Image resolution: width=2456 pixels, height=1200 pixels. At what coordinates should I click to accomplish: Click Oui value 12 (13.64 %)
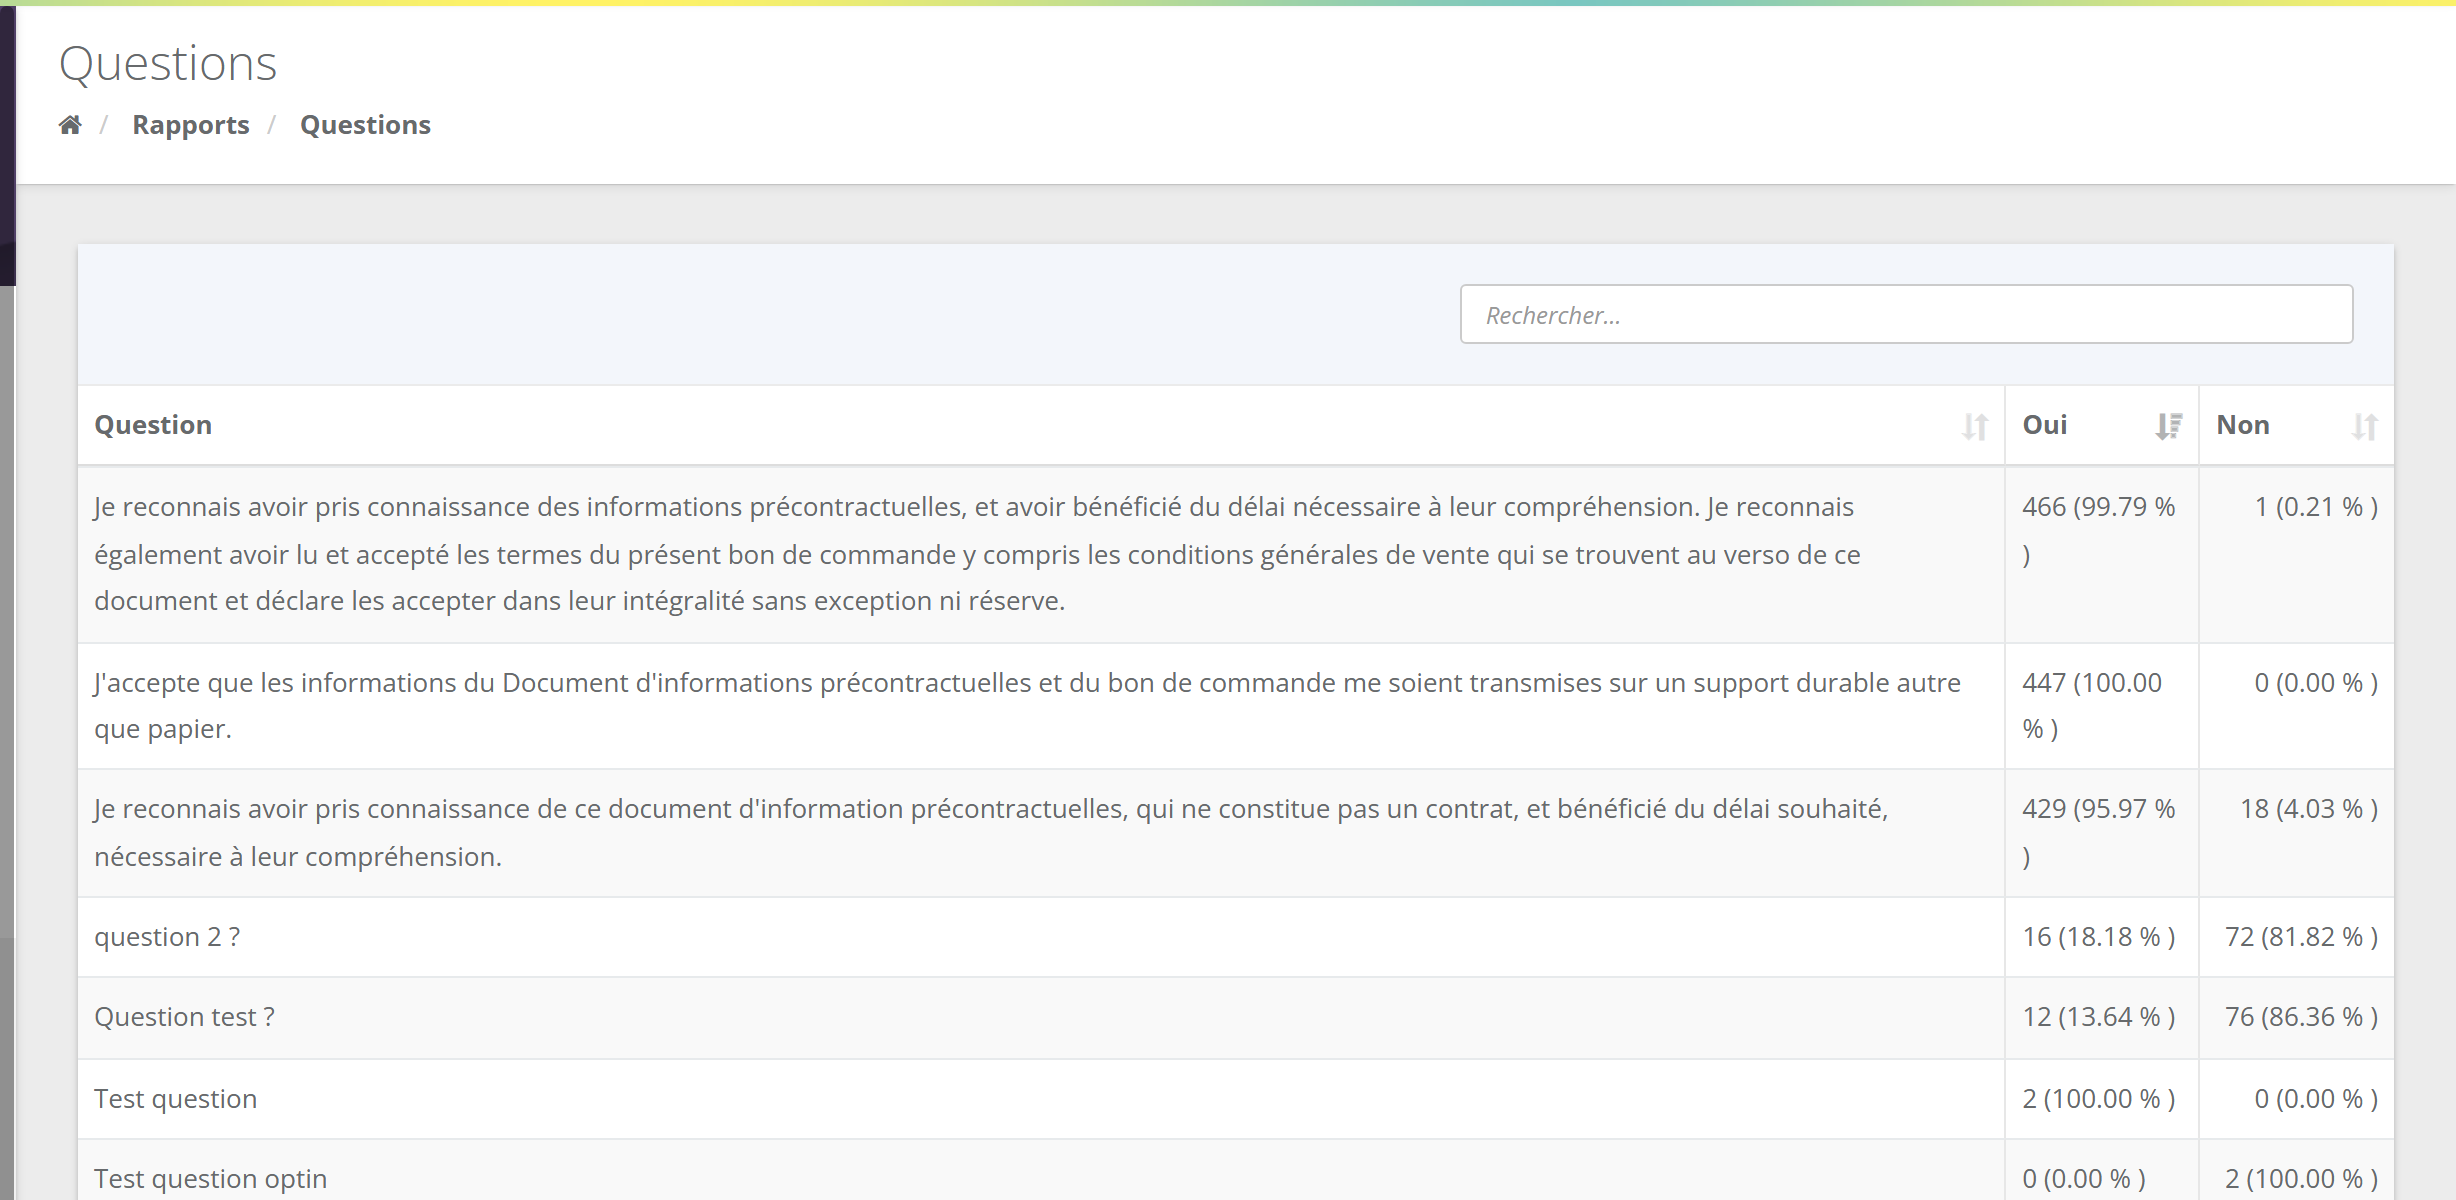(x=2099, y=1017)
